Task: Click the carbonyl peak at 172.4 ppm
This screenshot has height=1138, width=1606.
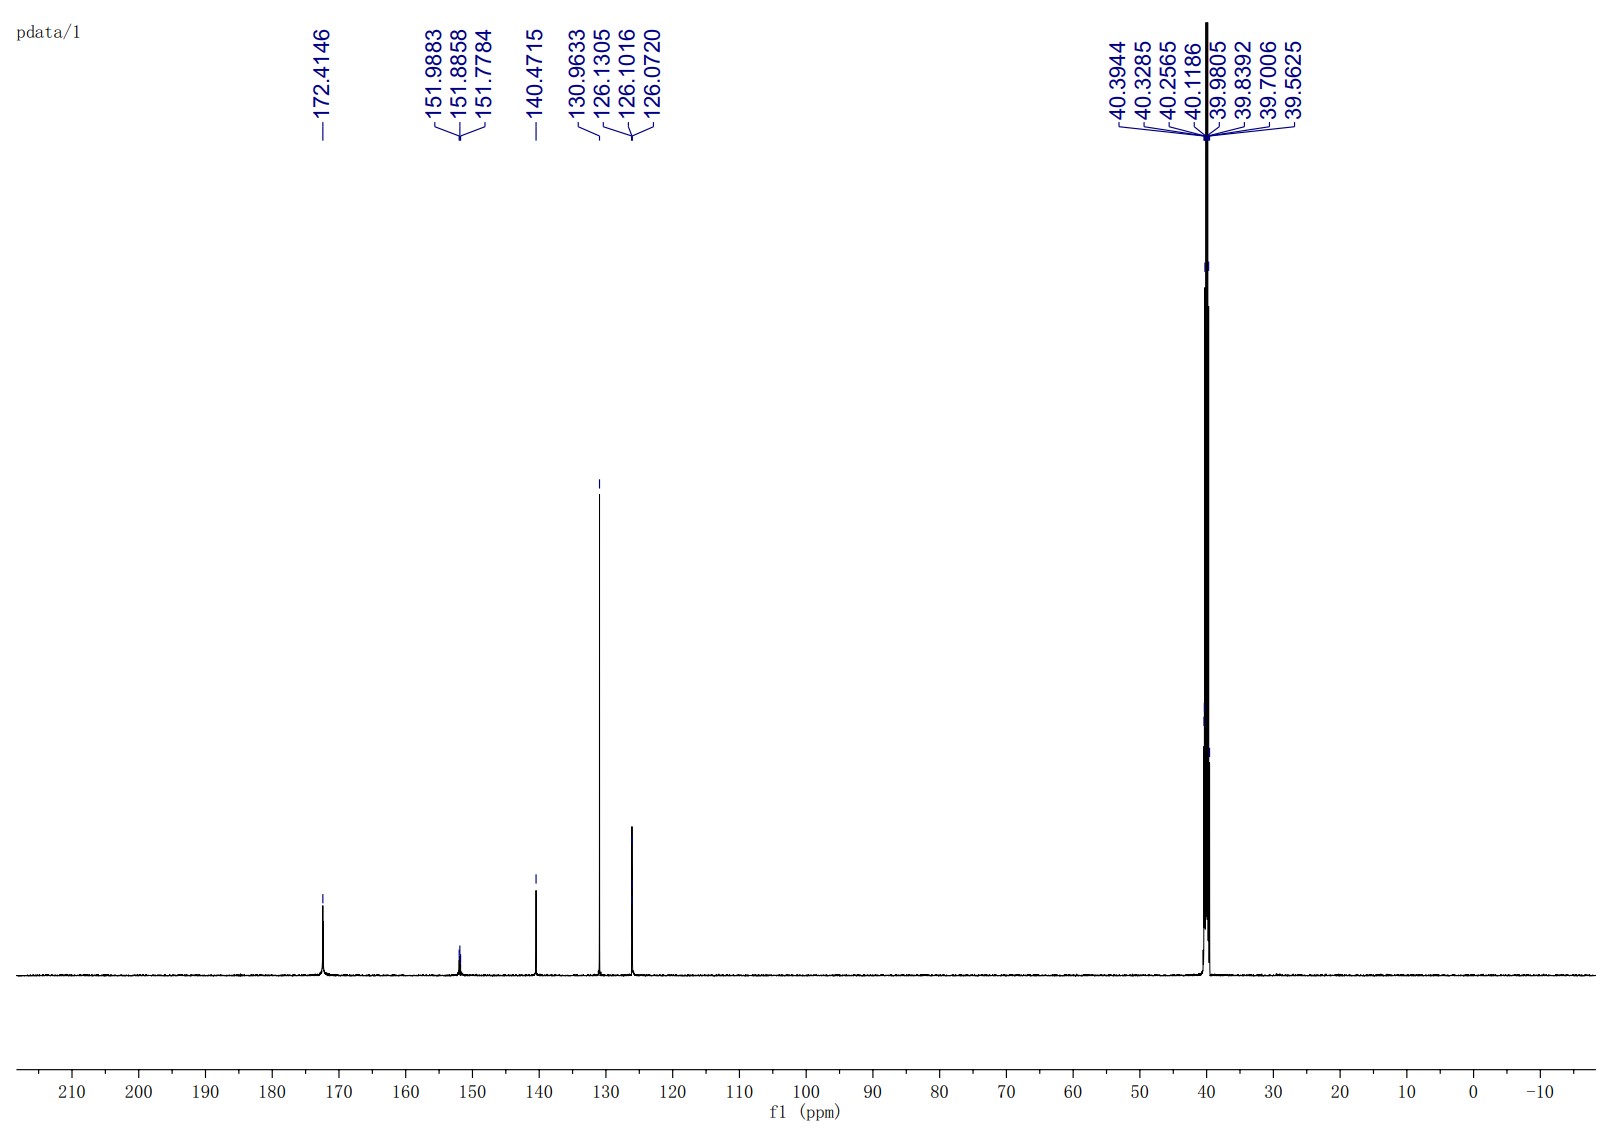Action: [323, 939]
